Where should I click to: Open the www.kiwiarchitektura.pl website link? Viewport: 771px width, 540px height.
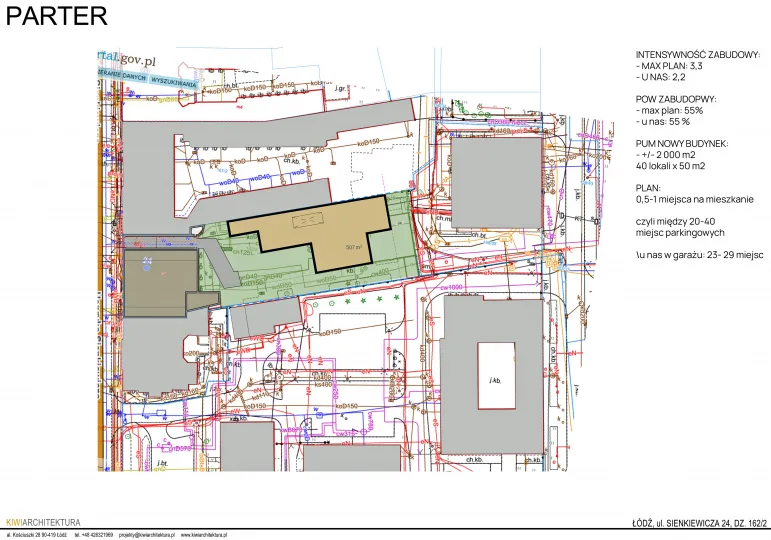[205, 535]
